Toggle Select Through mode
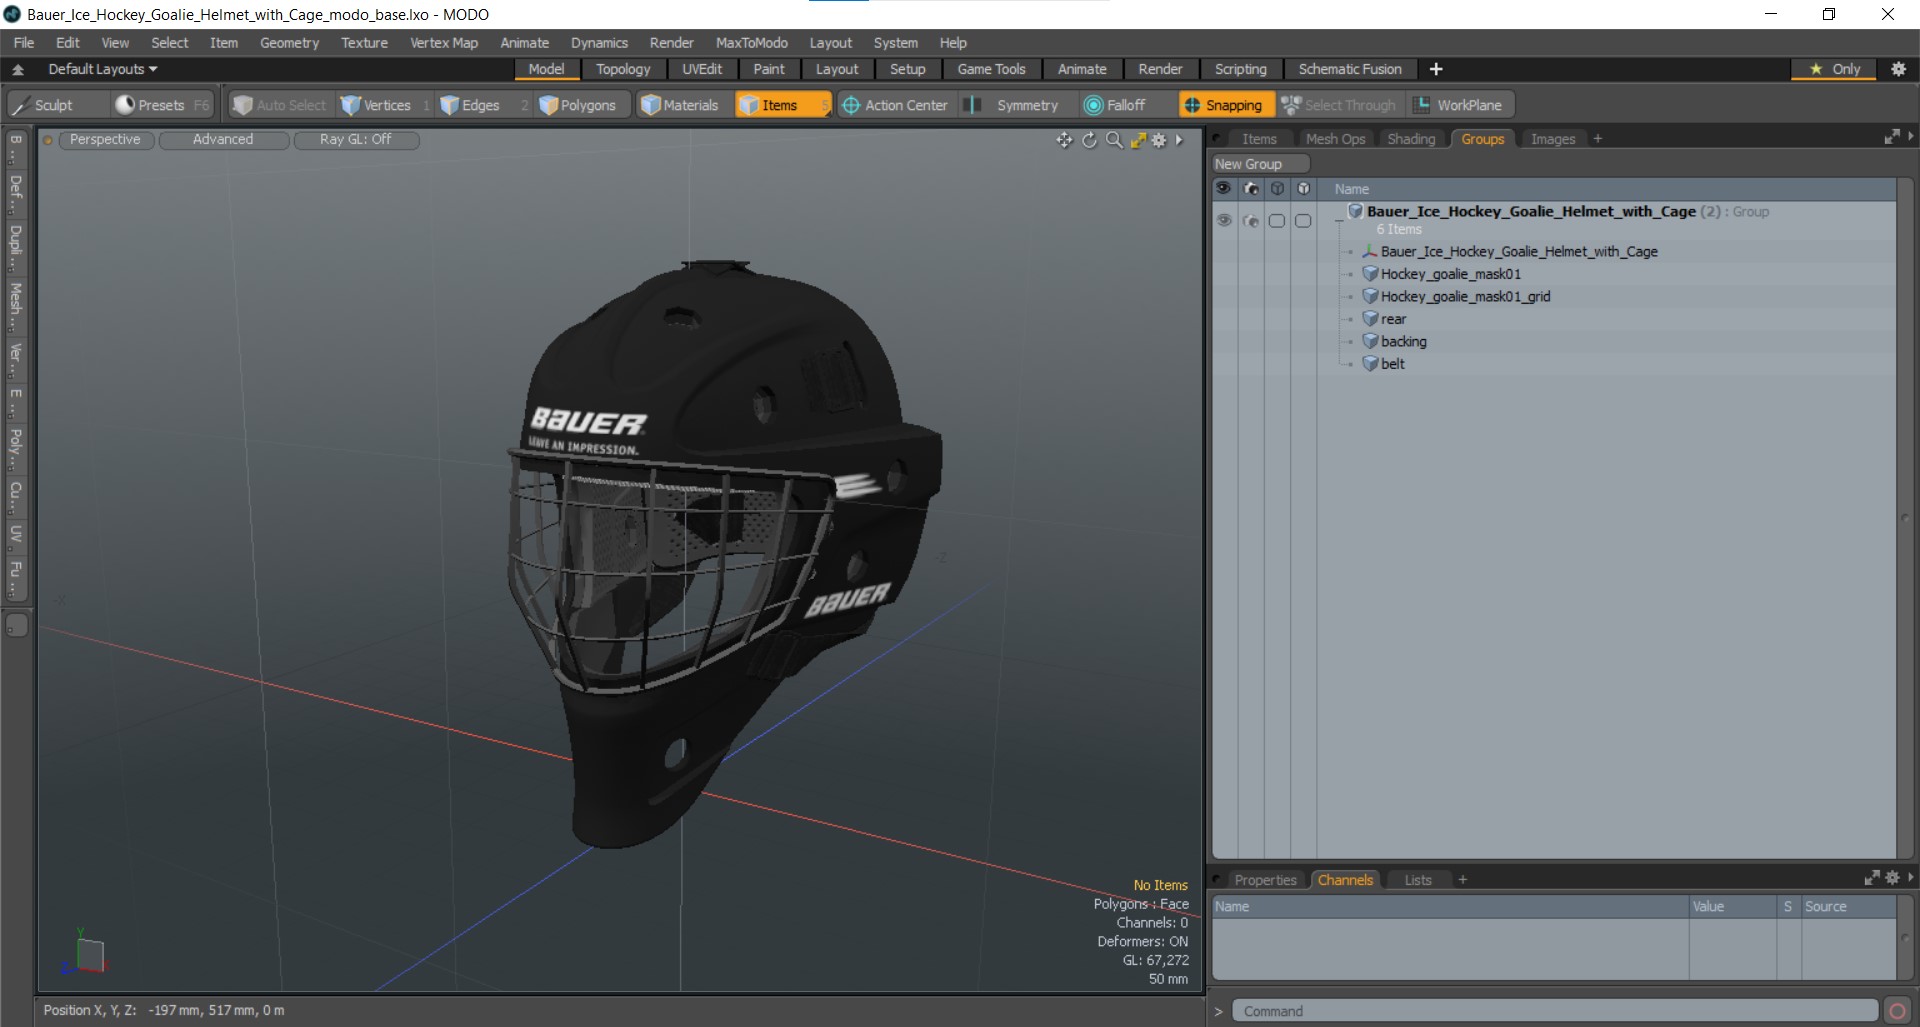Viewport: 1920px width, 1027px height. [x=1339, y=105]
